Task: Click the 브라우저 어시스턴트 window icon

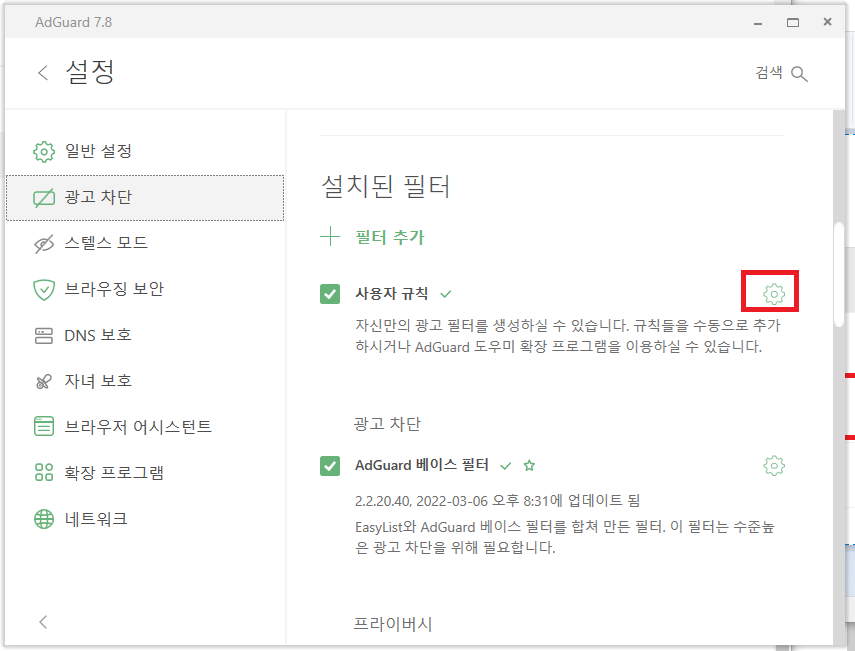Action: [x=44, y=426]
